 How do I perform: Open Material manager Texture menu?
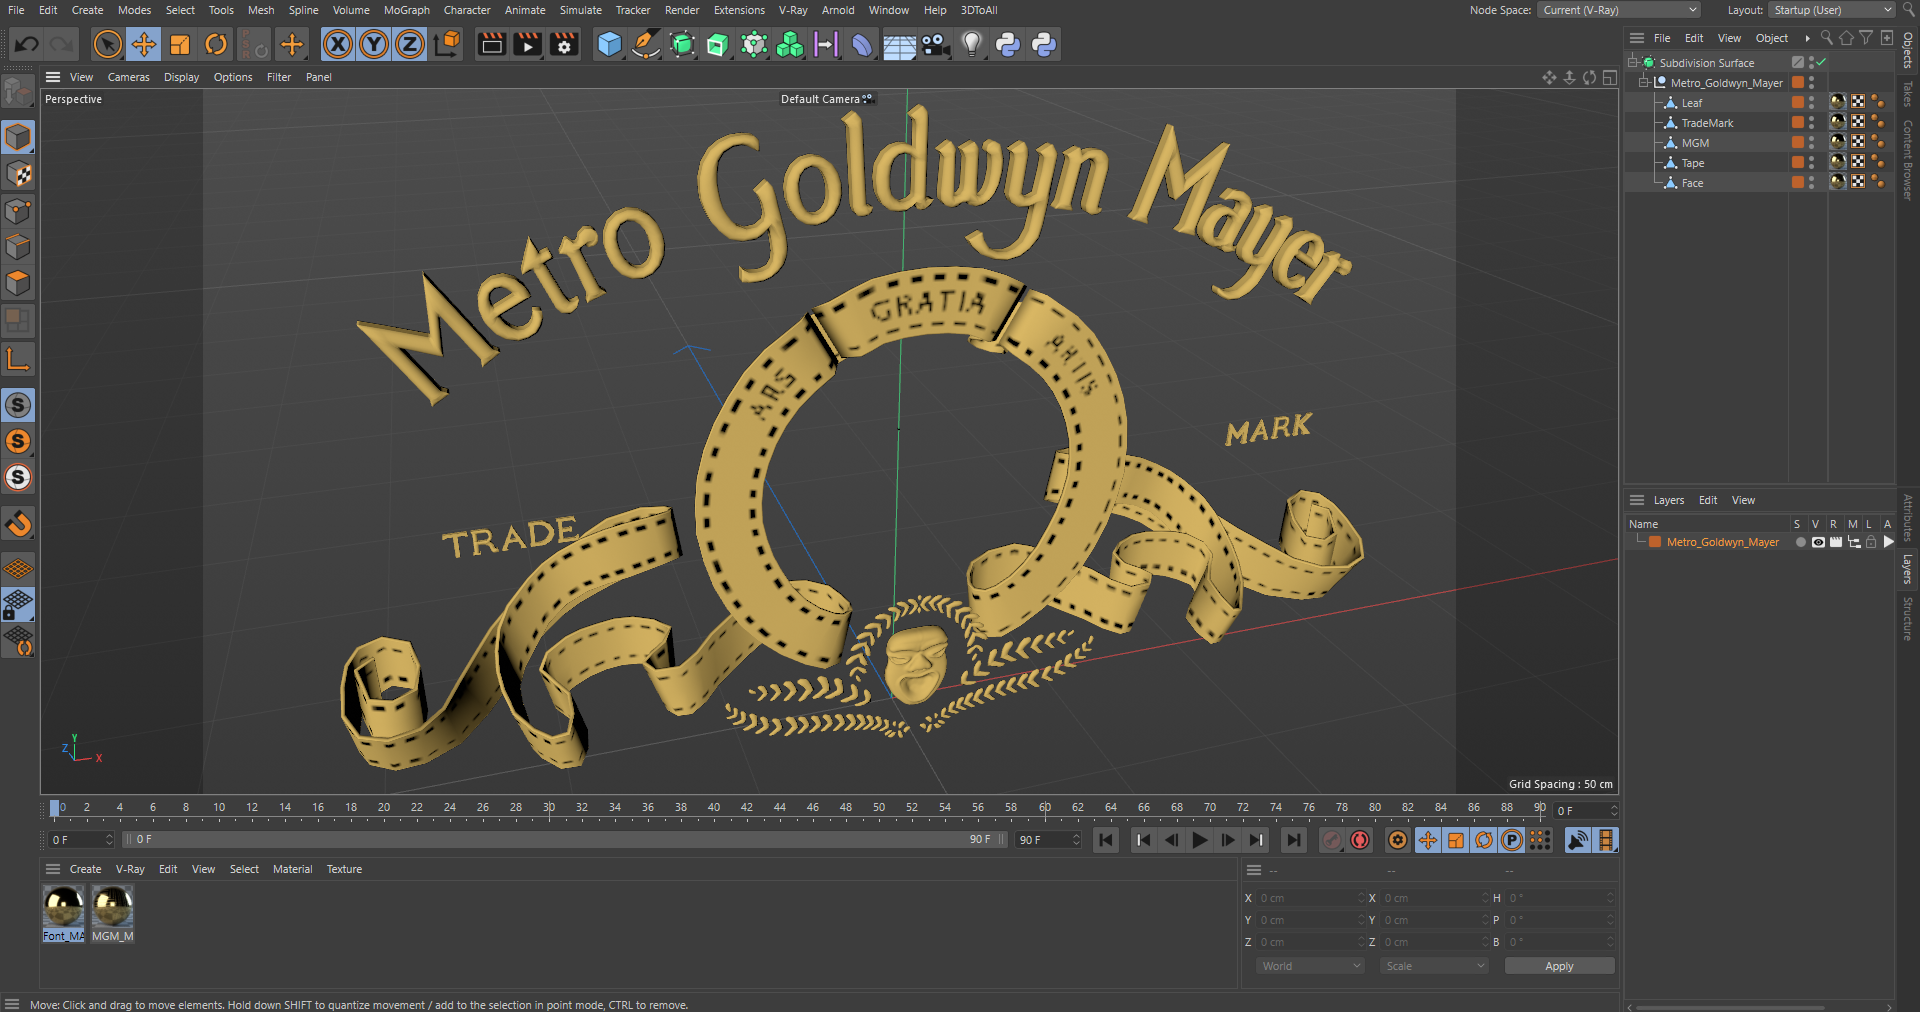[344, 869]
